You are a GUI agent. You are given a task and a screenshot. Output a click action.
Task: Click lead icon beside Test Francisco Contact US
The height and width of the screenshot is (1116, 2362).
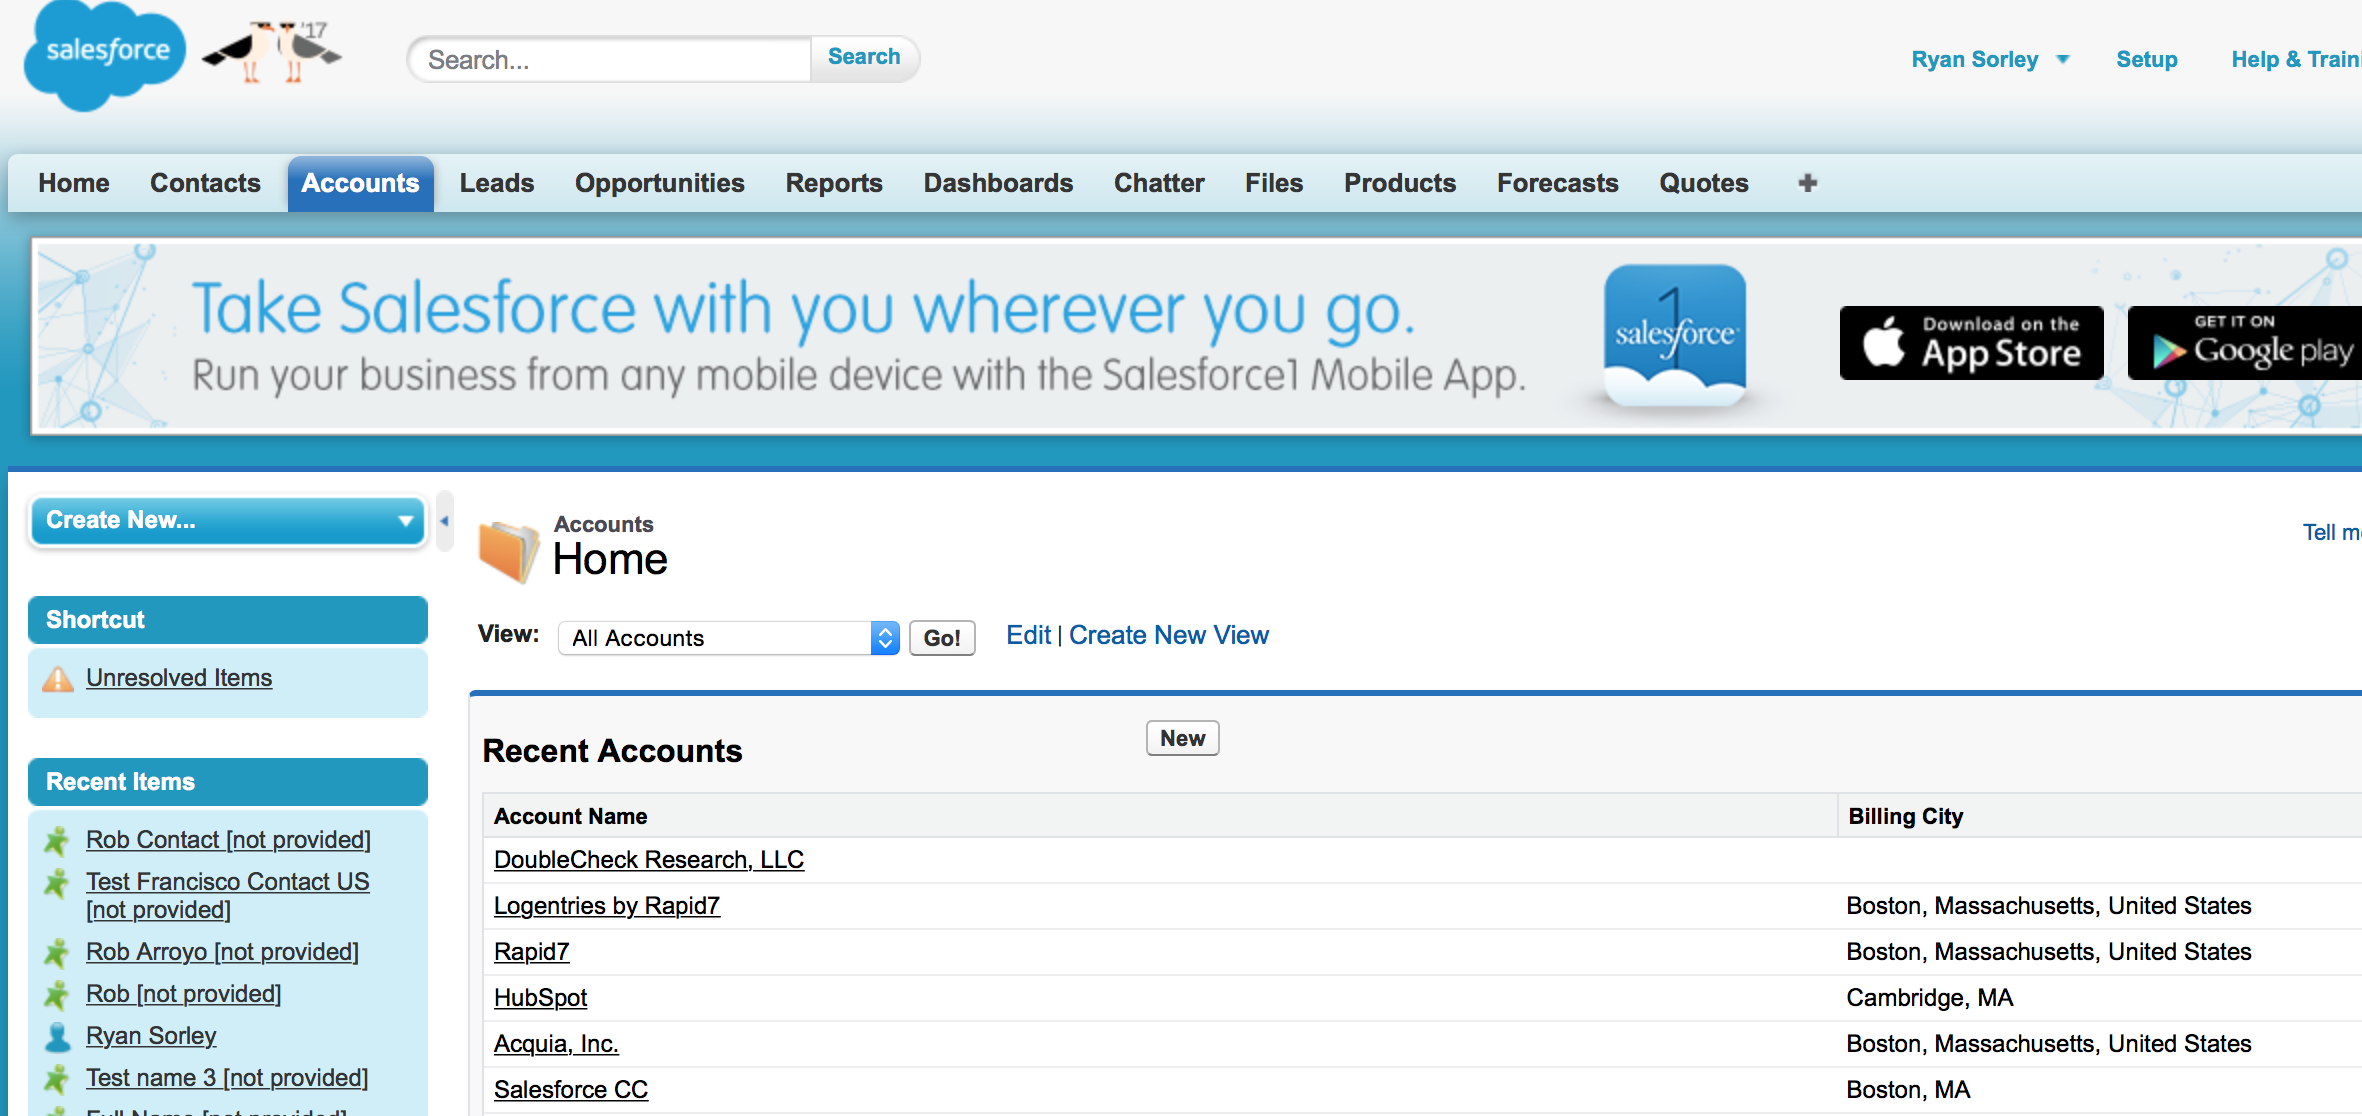coord(57,883)
